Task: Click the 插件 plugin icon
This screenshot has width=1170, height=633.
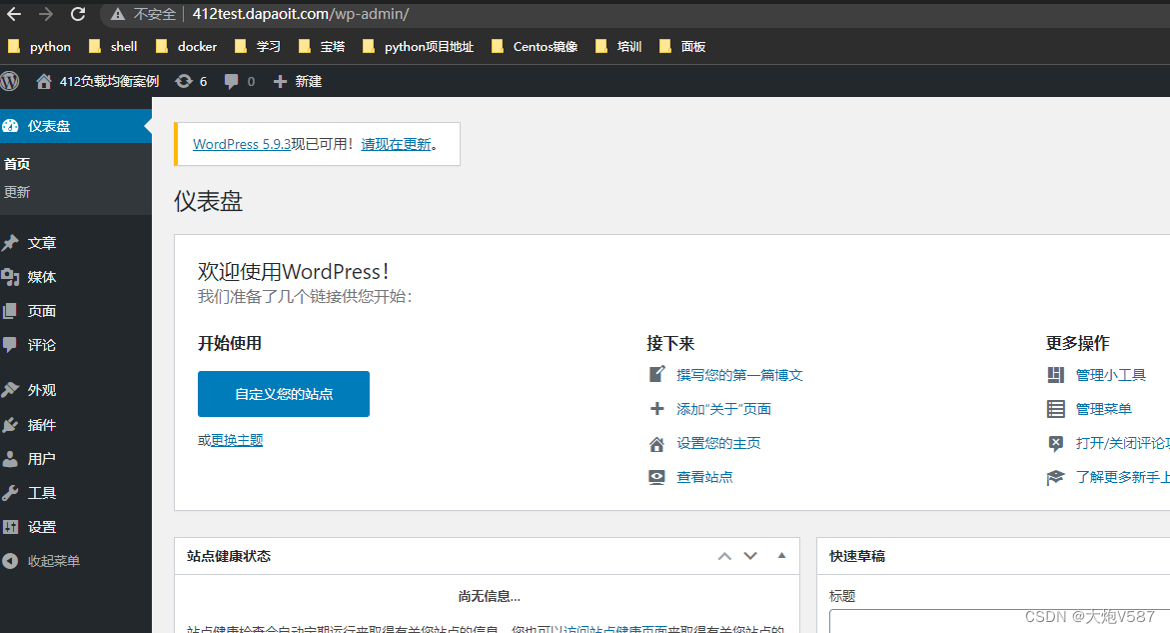Action: [10, 425]
